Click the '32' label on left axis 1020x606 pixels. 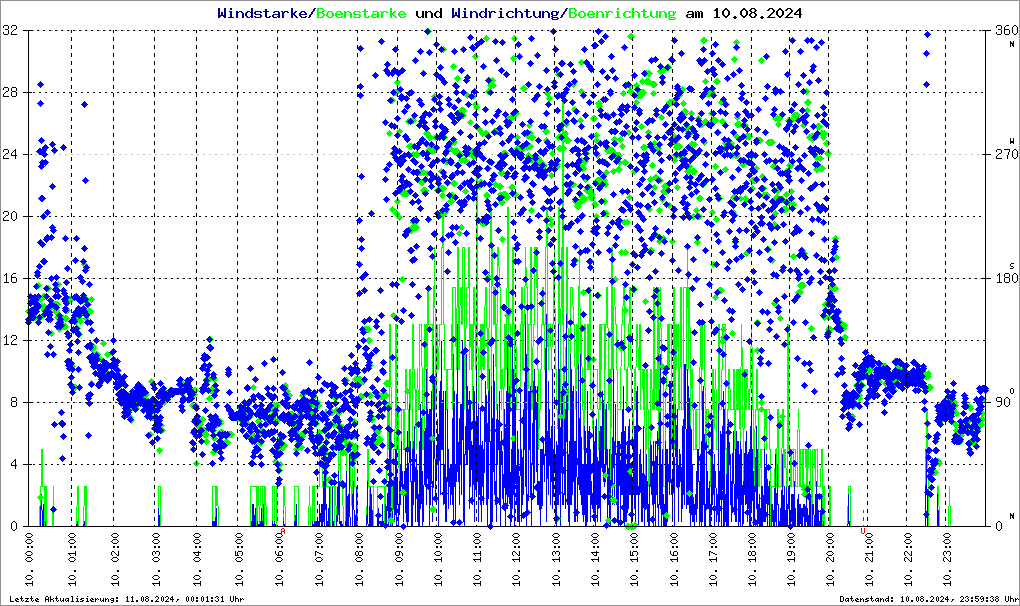[x=11, y=31]
